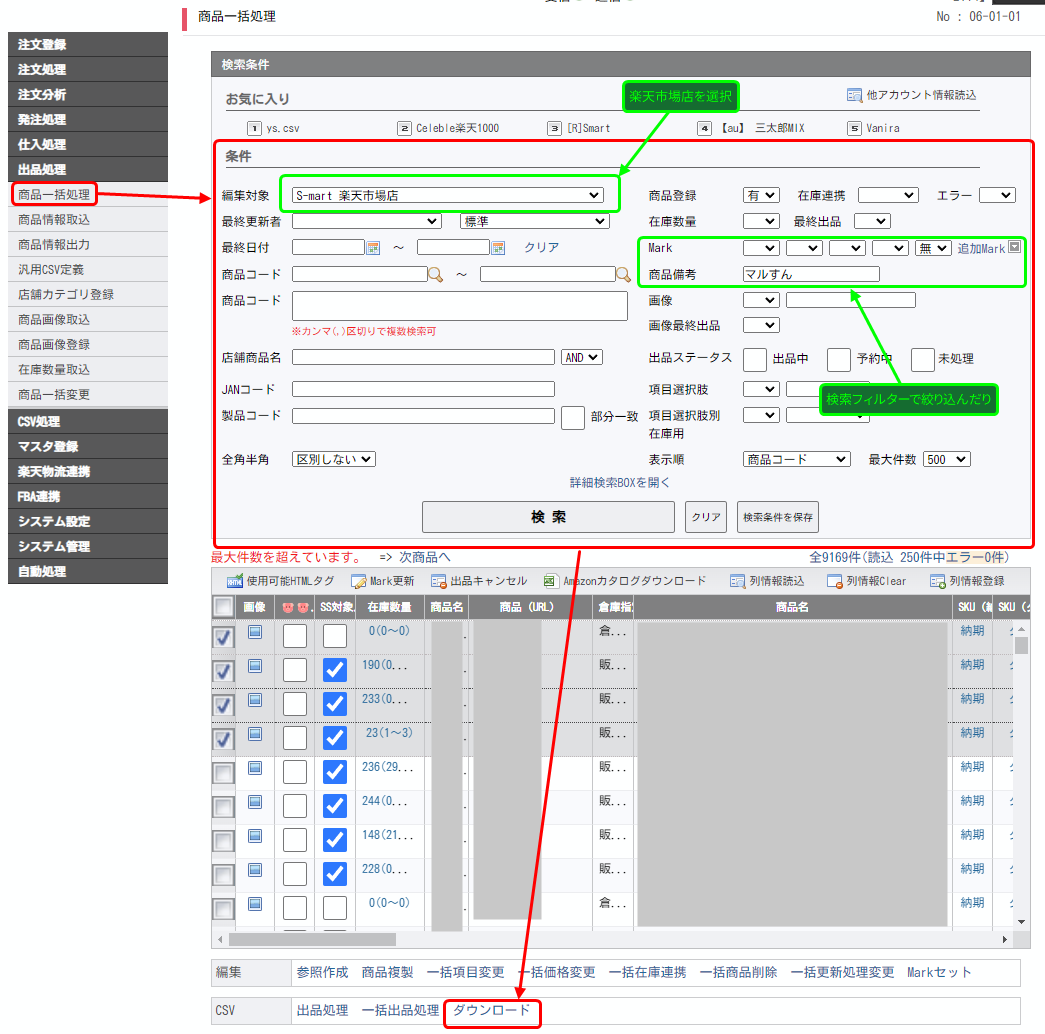
Task: Check the select-all checkbox in table header
Action: (x=224, y=607)
